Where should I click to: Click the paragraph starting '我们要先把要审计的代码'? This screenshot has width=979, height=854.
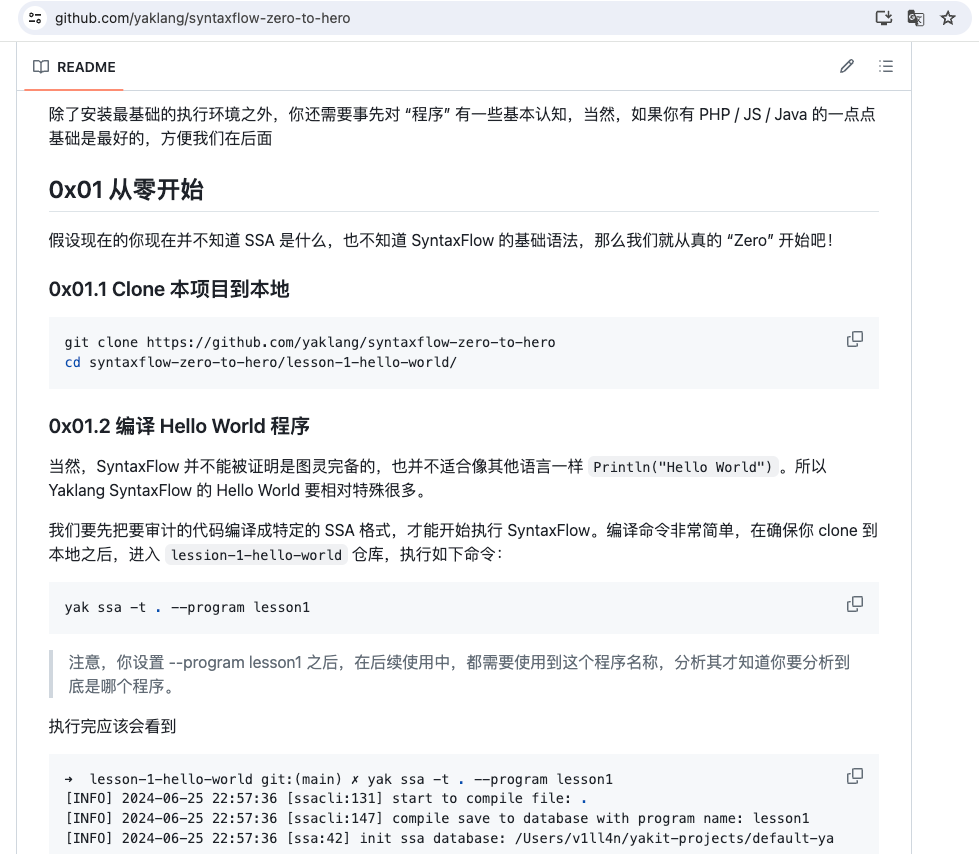[x=463, y=542]
